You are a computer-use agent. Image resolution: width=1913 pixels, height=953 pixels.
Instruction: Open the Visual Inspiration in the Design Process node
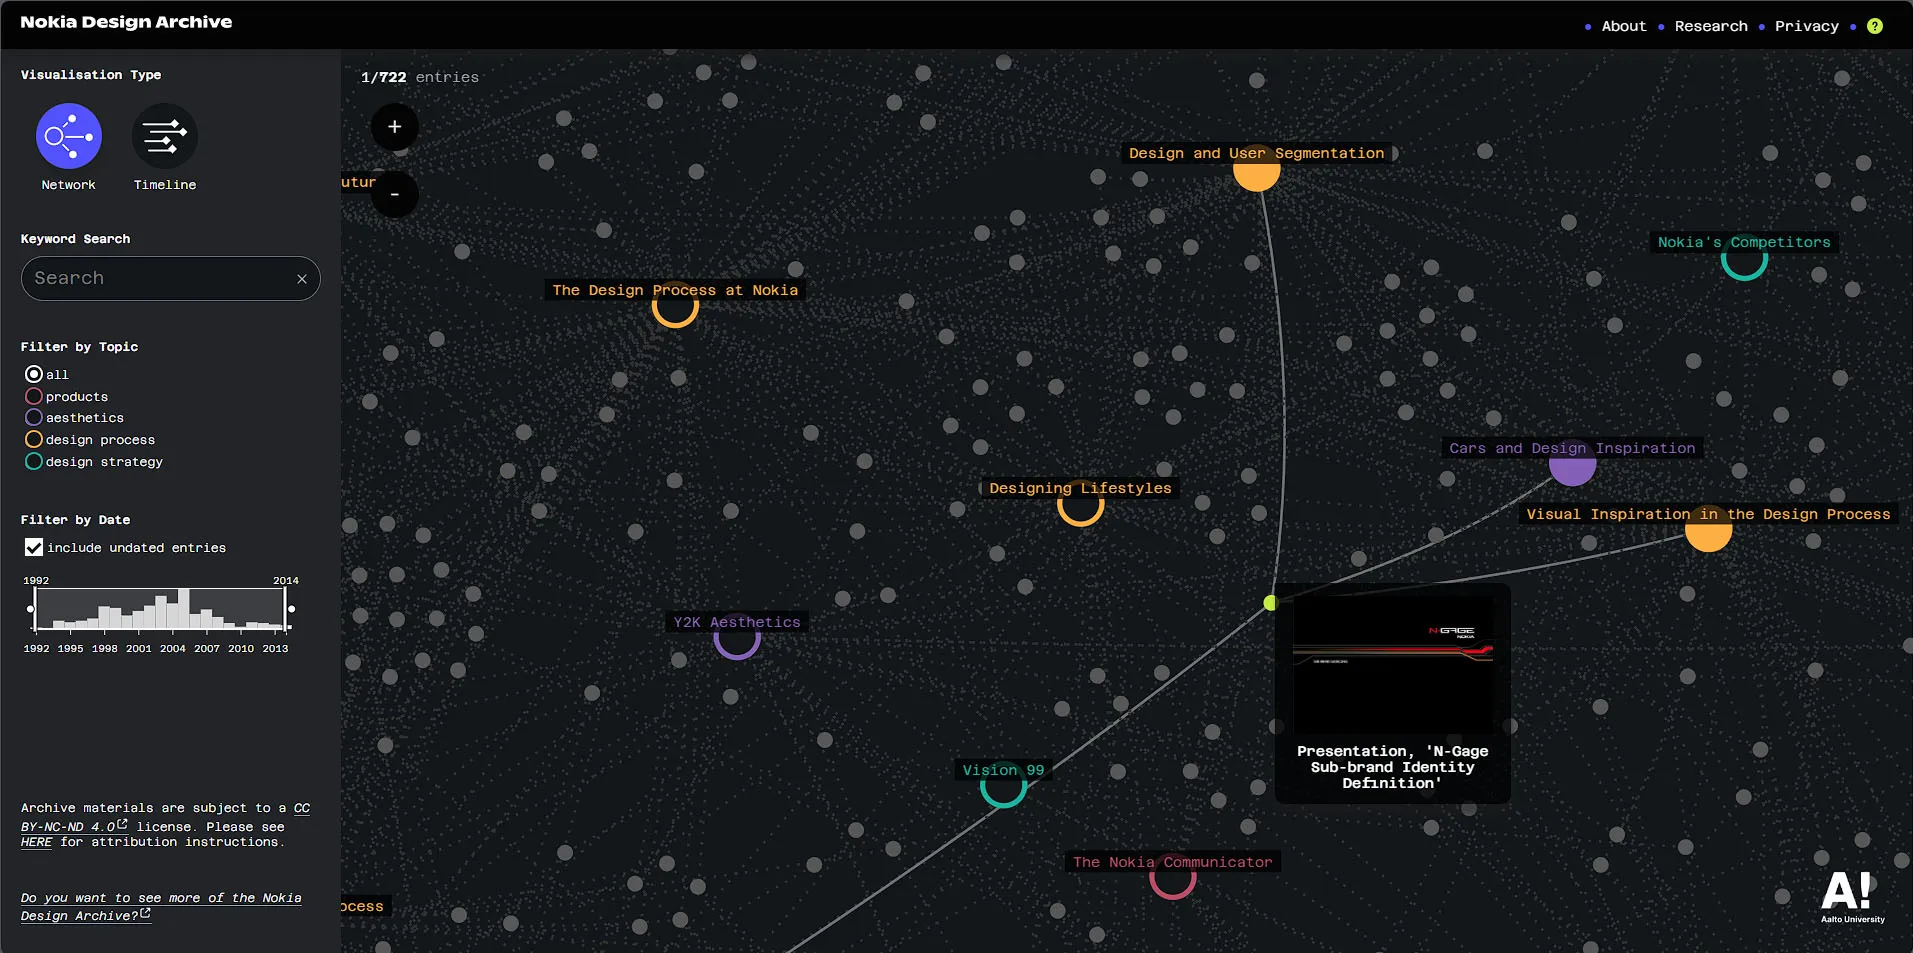1708,529
